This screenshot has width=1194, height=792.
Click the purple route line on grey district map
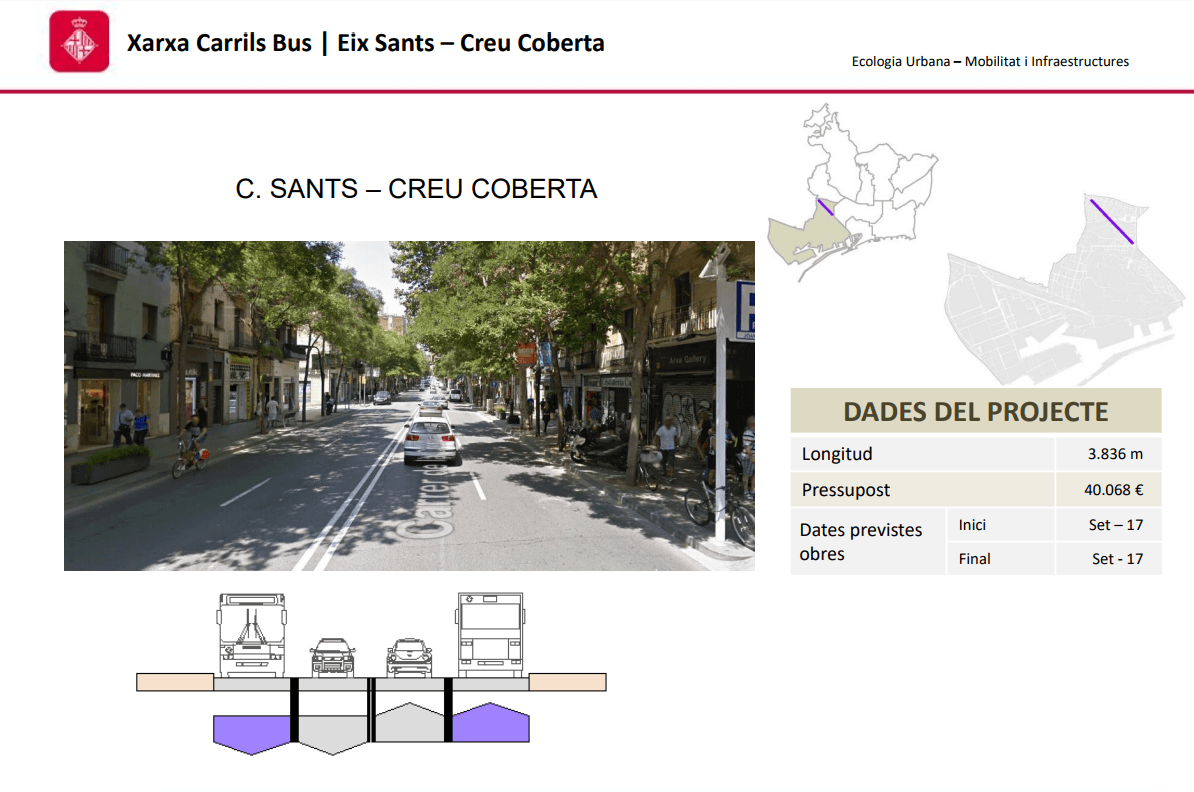click(x=1111, y=221)
